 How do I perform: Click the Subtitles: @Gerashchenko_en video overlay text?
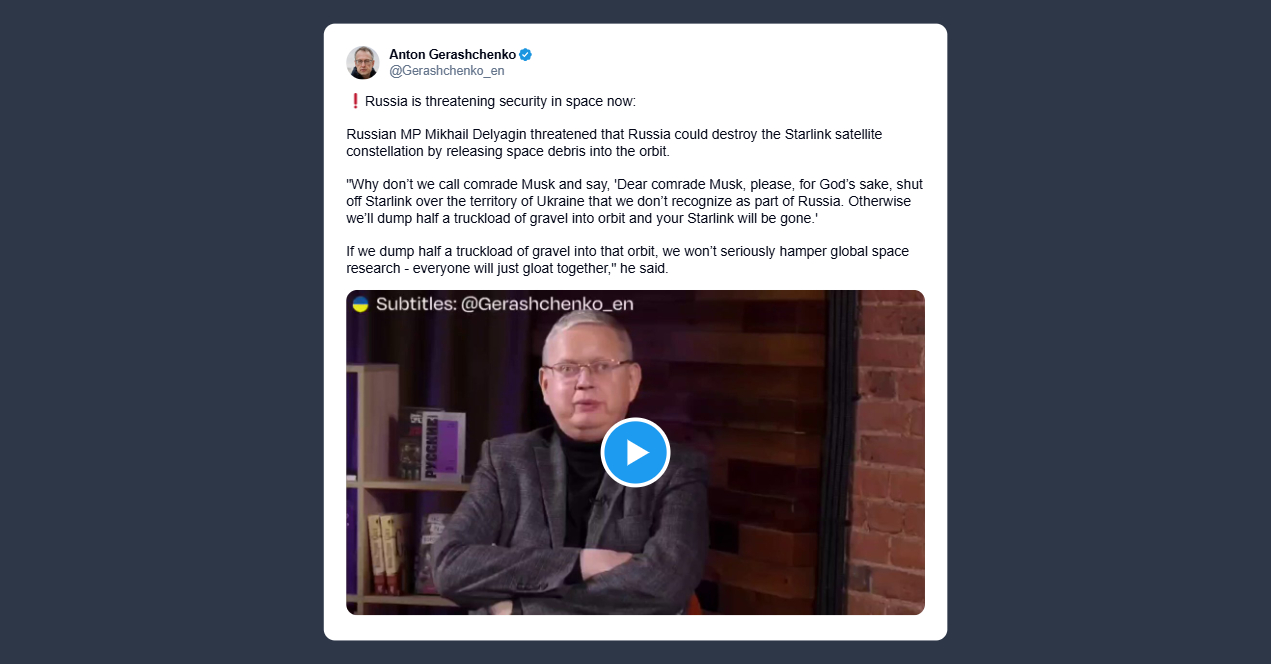click(x=504, y=304)
